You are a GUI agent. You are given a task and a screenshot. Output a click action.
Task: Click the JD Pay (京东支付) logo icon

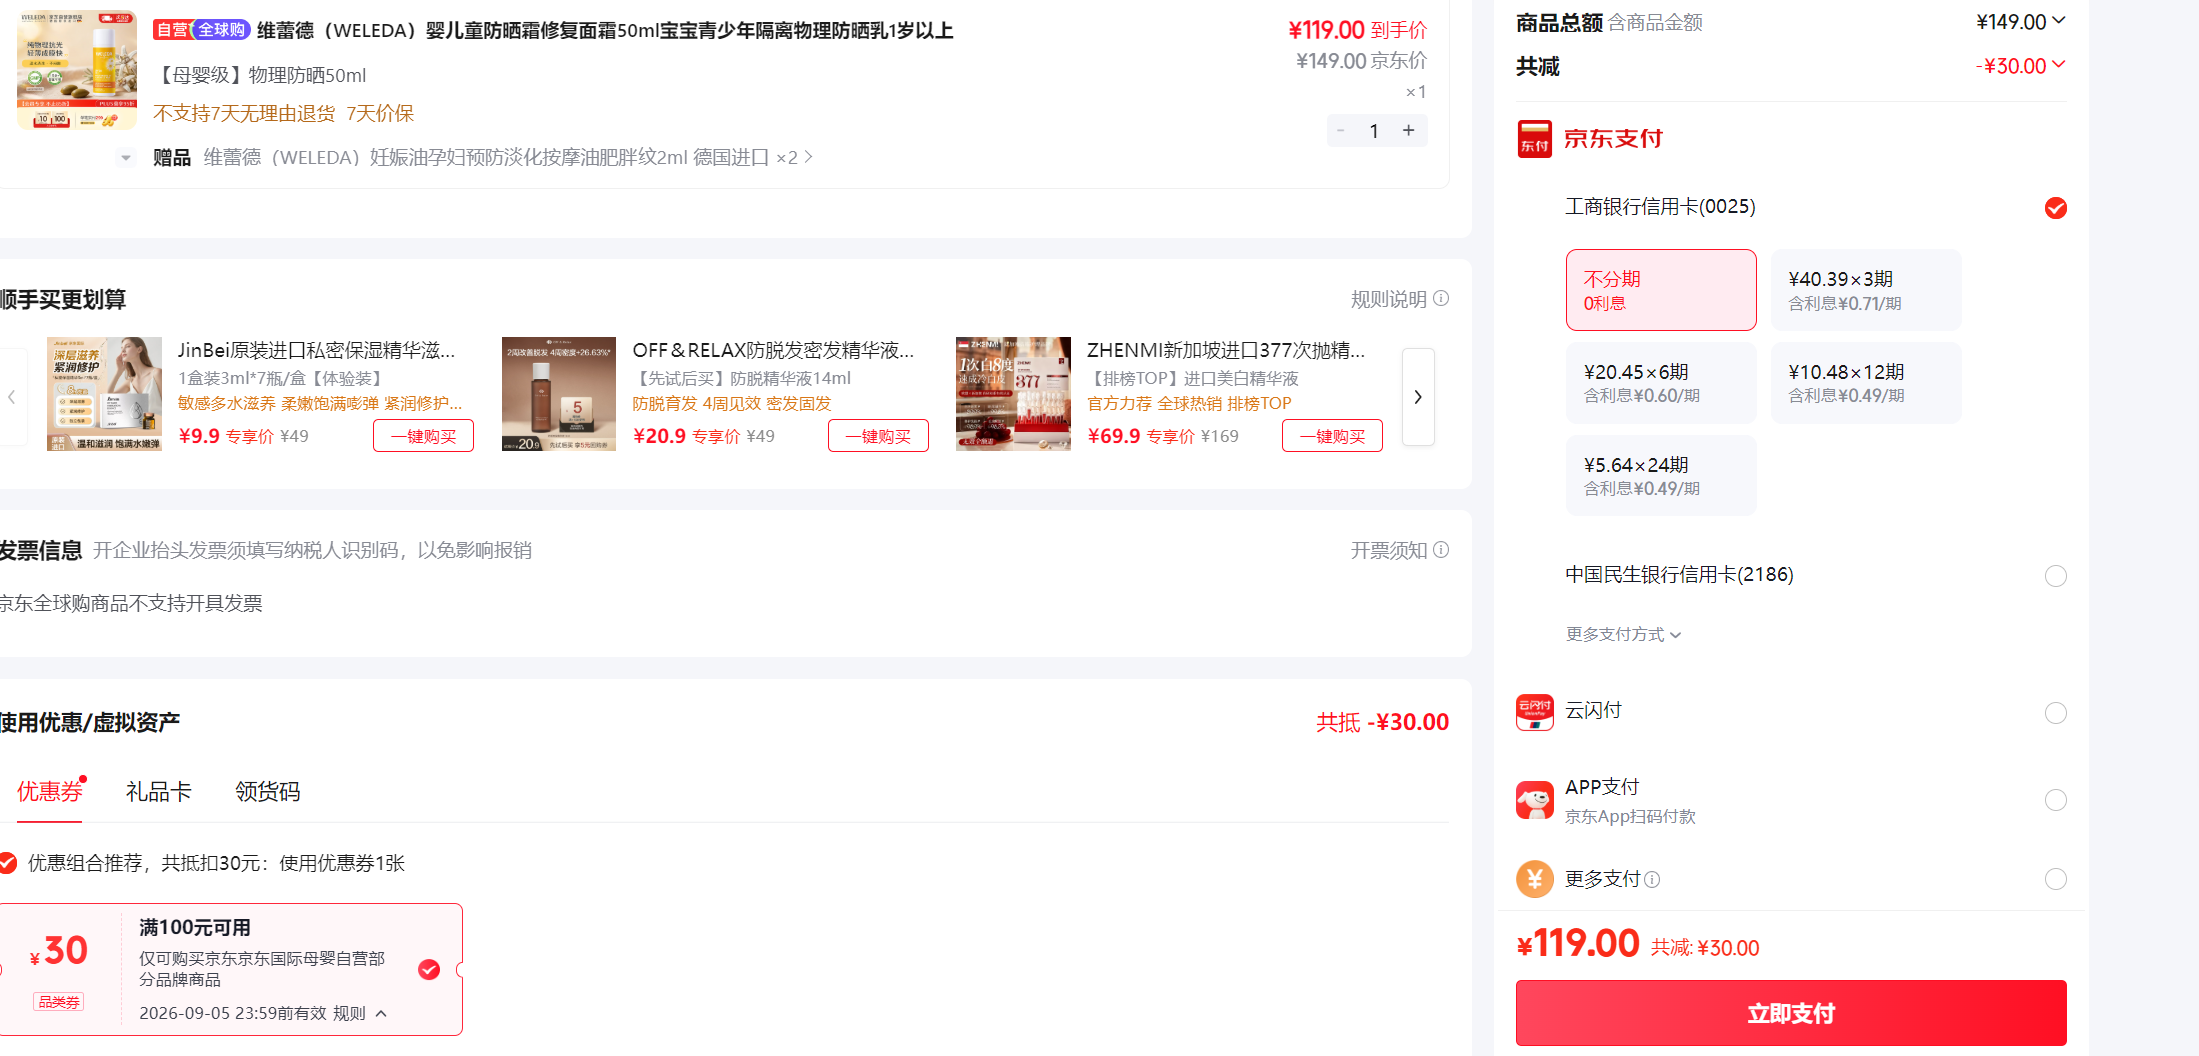[1534, 139]
